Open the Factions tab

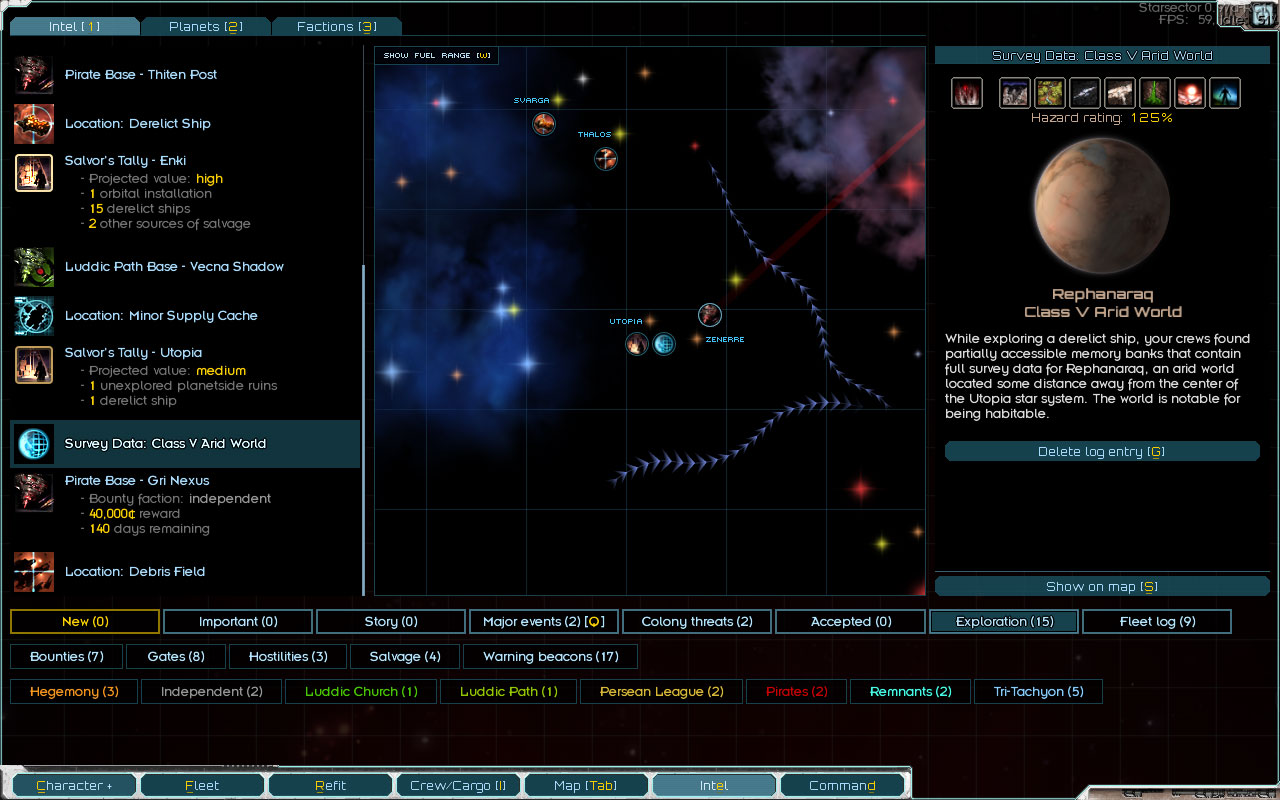(336, 27)
